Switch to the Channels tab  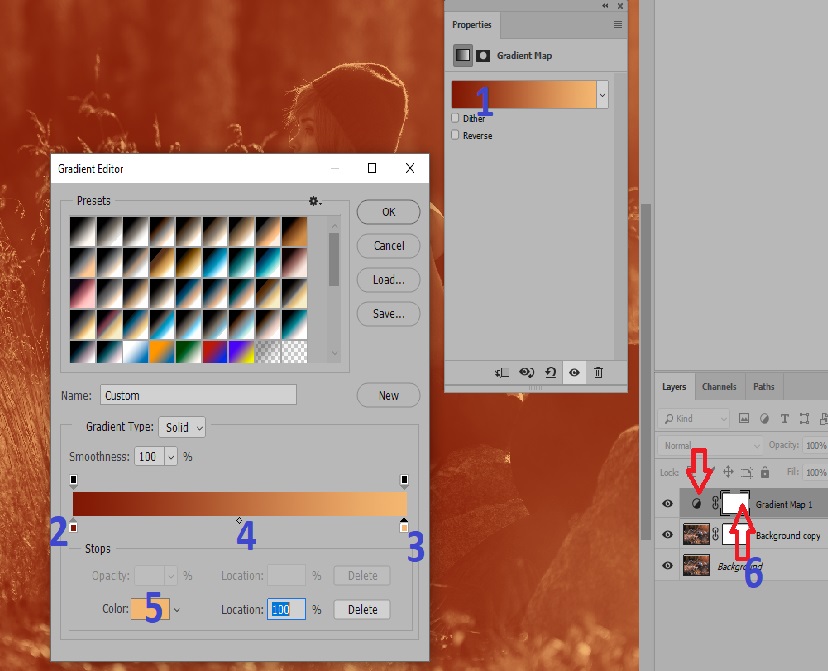point(719,387)
